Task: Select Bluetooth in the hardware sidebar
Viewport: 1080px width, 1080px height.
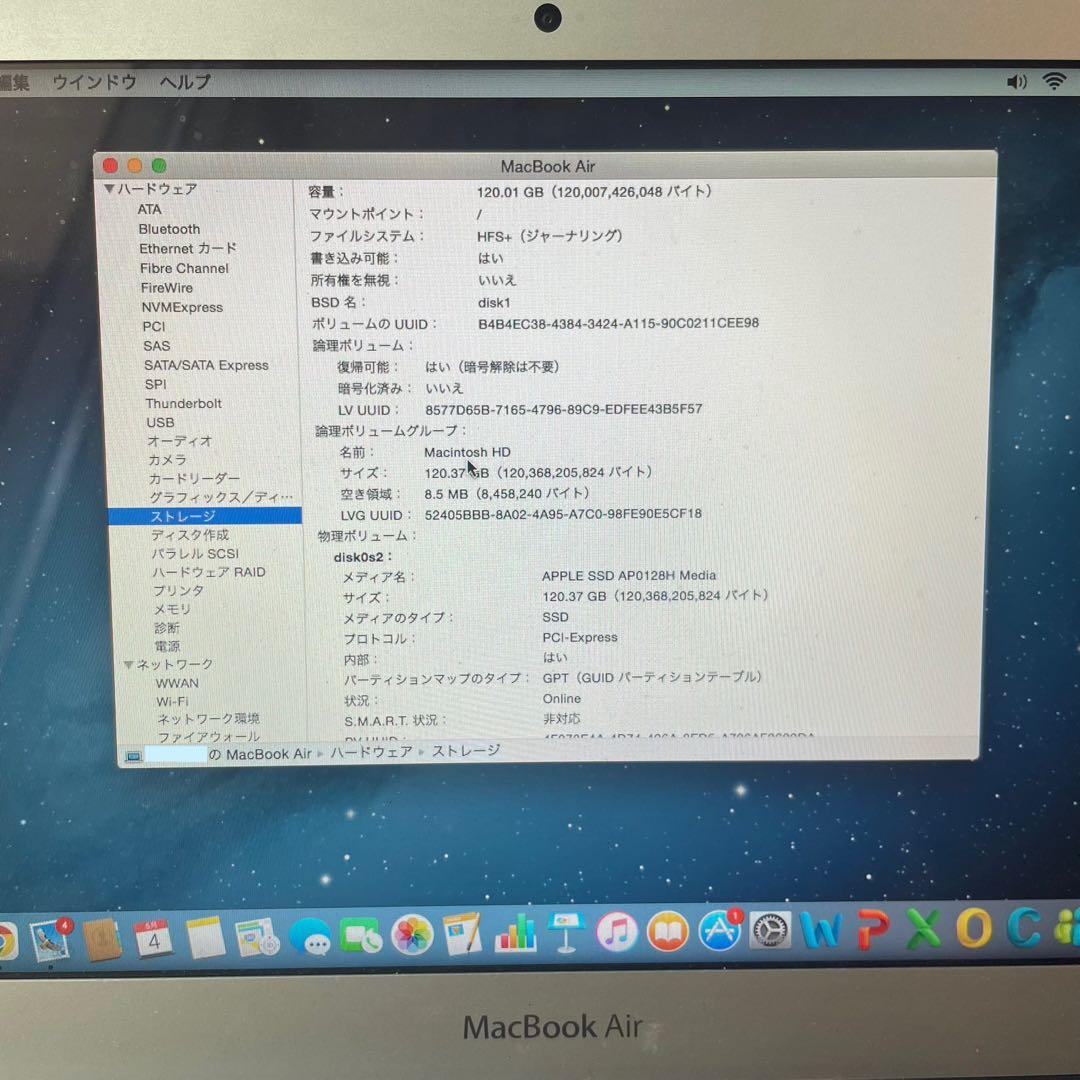Action: (x=169, y=229)
